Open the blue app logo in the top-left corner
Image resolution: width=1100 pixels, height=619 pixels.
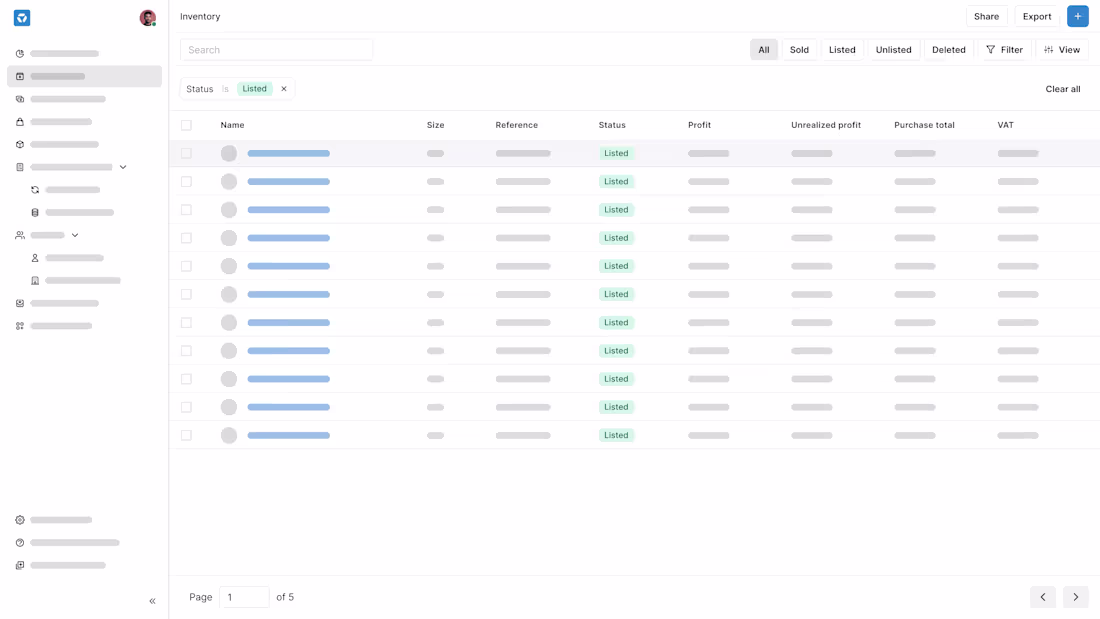pyautogui.click(x=21, y=17)
